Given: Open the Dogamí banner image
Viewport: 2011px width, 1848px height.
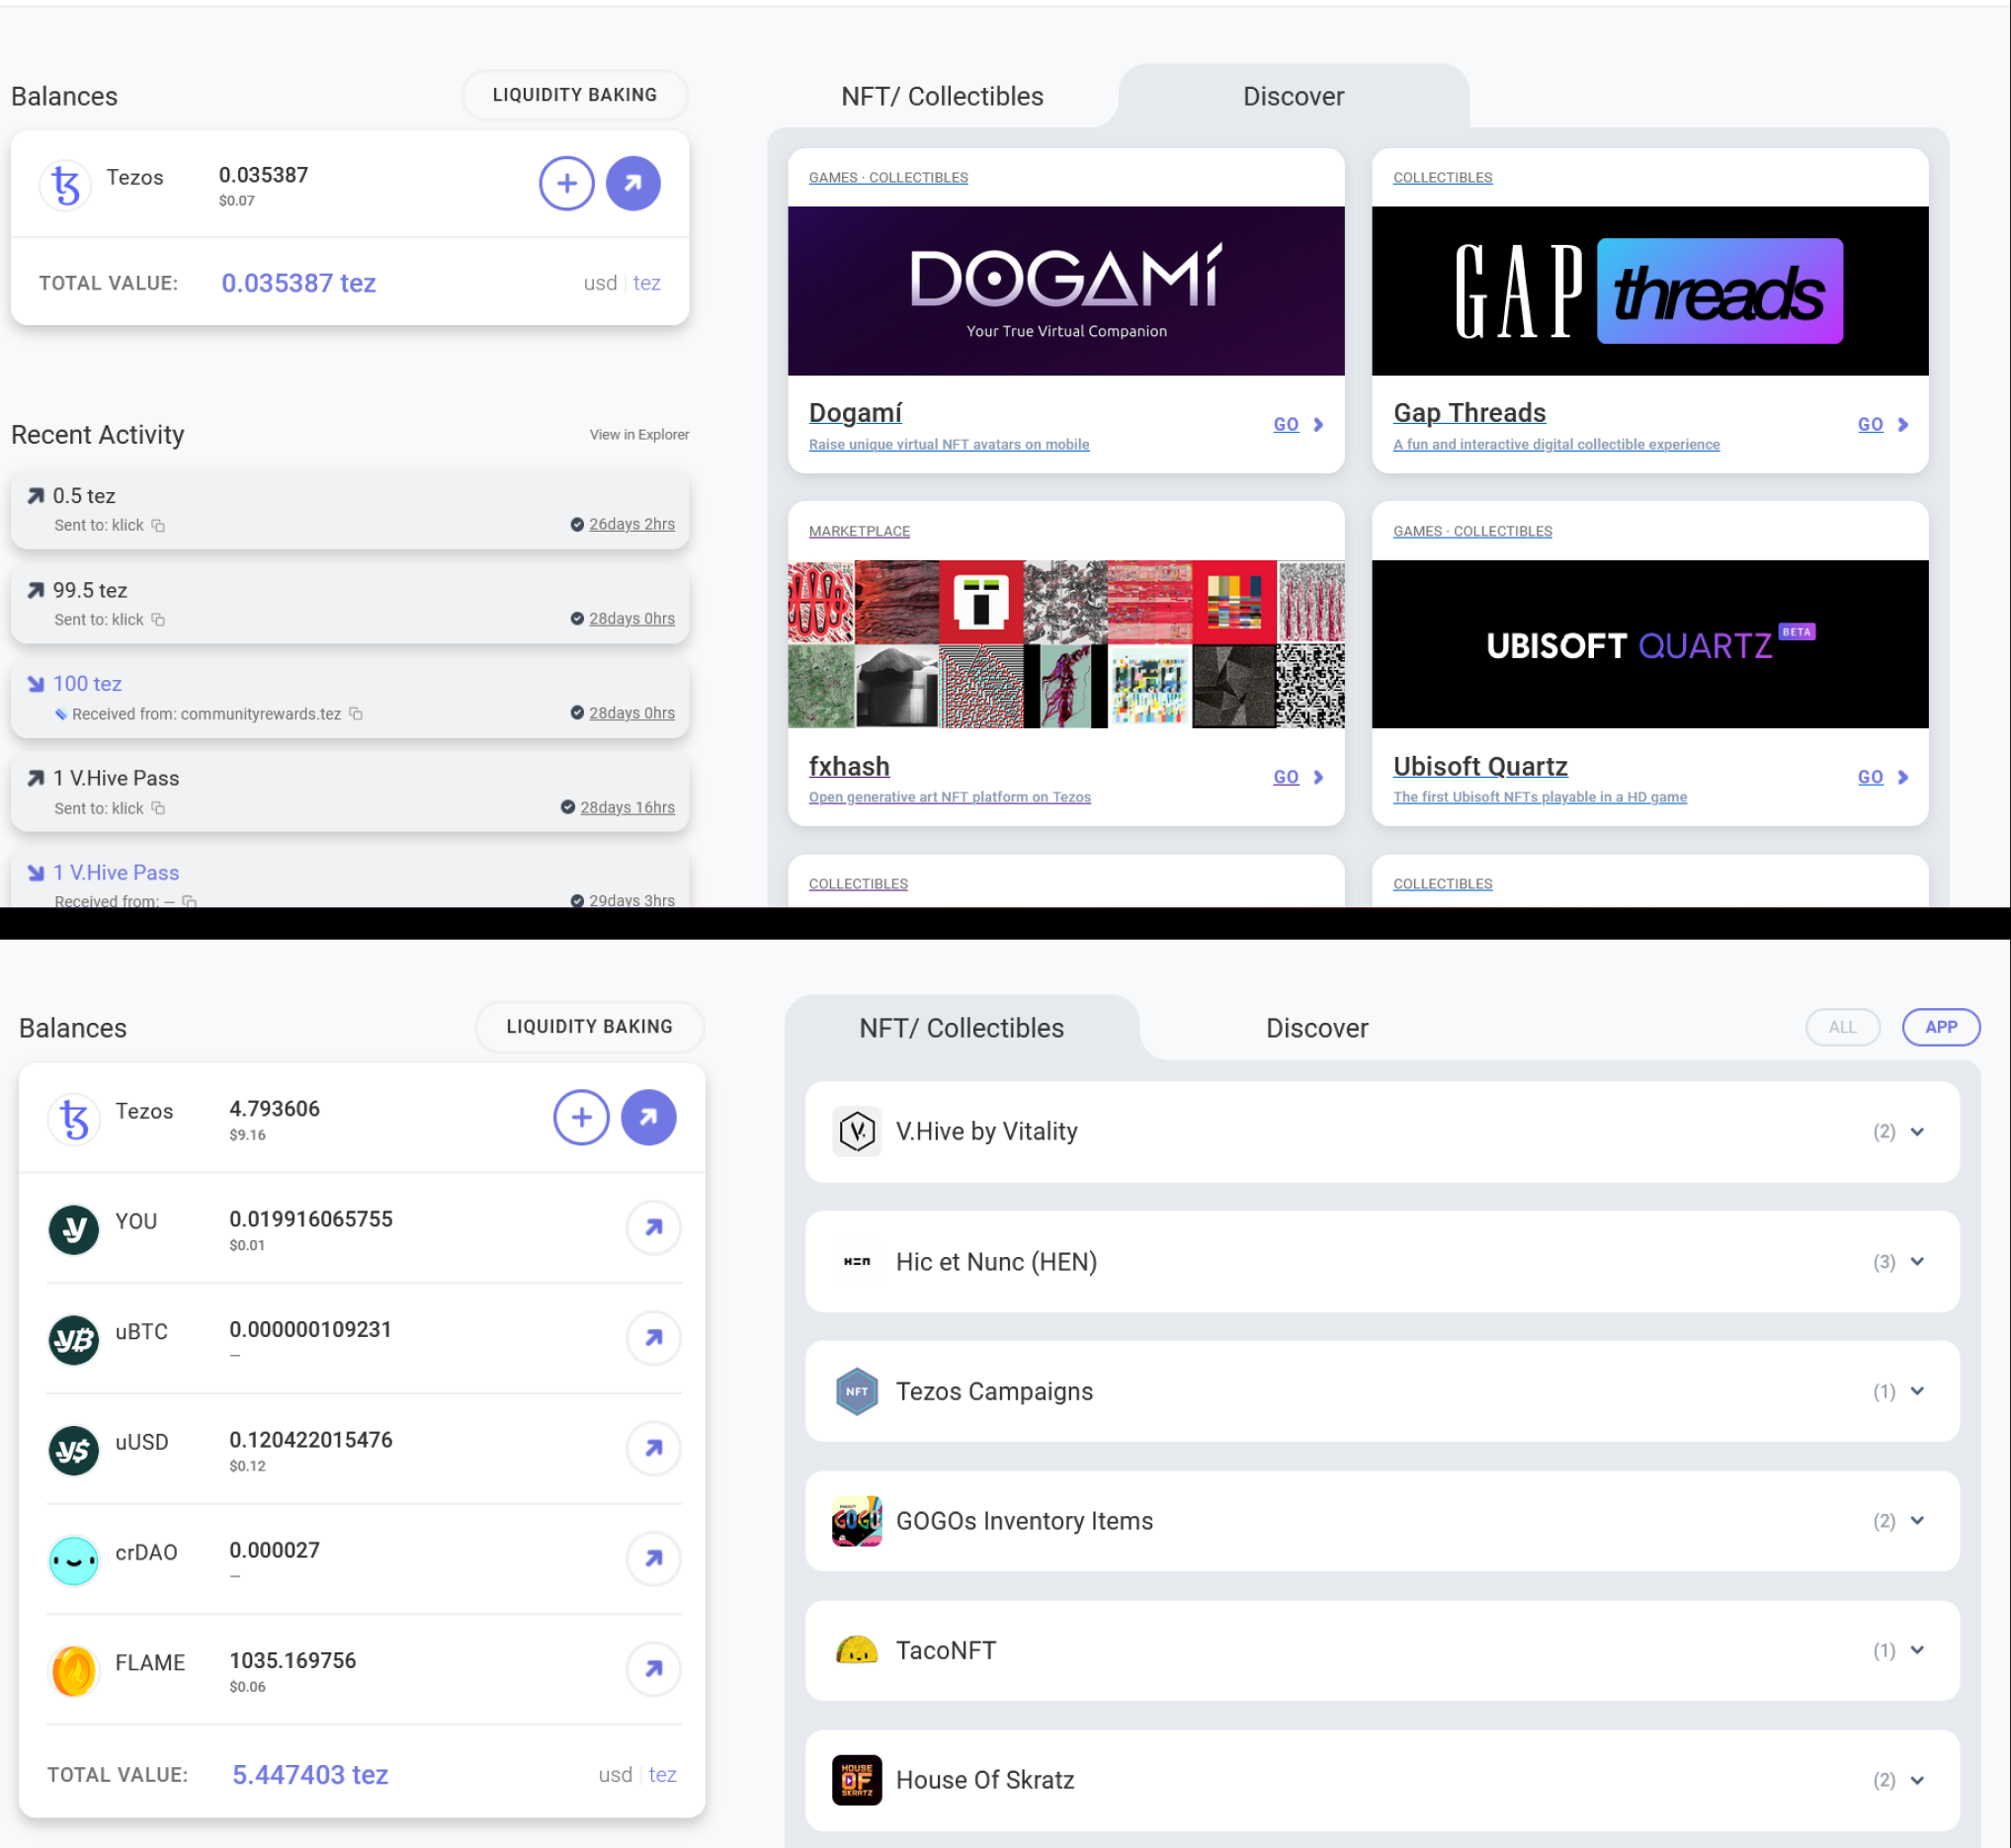Looking at the screenshot, I should click(1066, 291).
